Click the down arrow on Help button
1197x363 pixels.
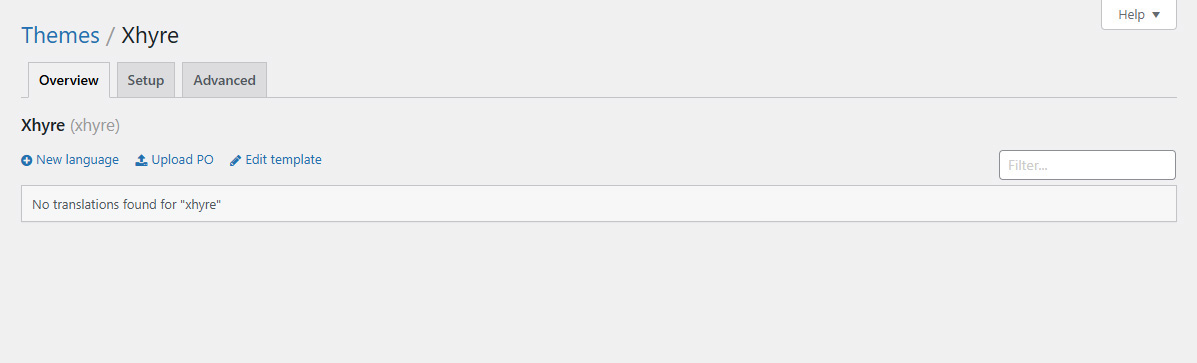pyautogui.click(x=1156, y=14)
